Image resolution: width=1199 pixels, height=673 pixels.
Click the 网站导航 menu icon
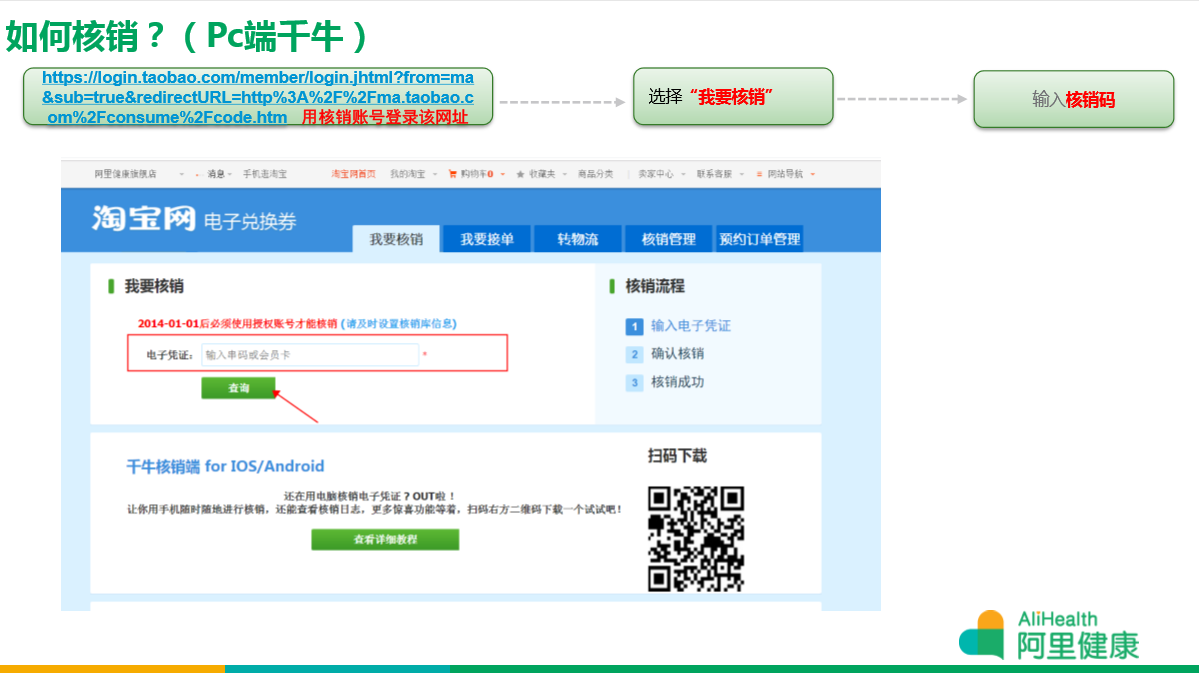pos(759,174)
